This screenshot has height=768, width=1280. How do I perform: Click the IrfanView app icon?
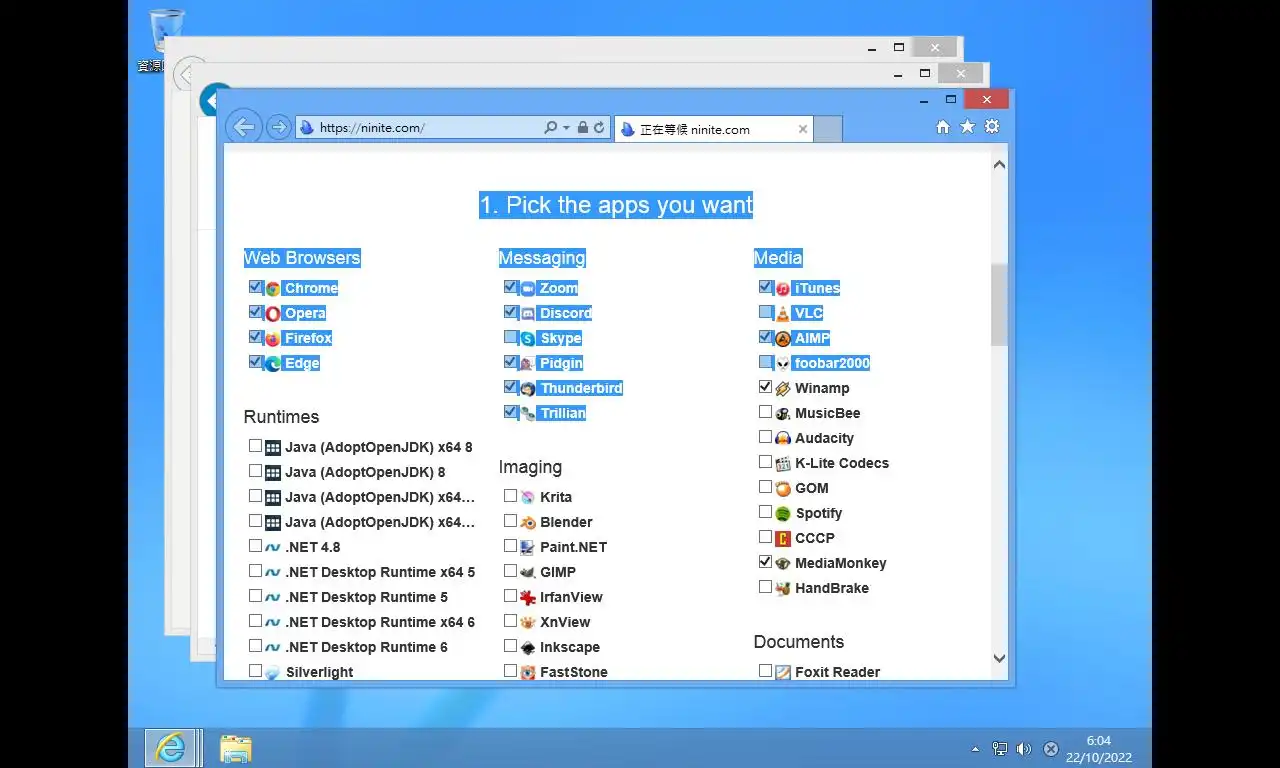point(528,597)
